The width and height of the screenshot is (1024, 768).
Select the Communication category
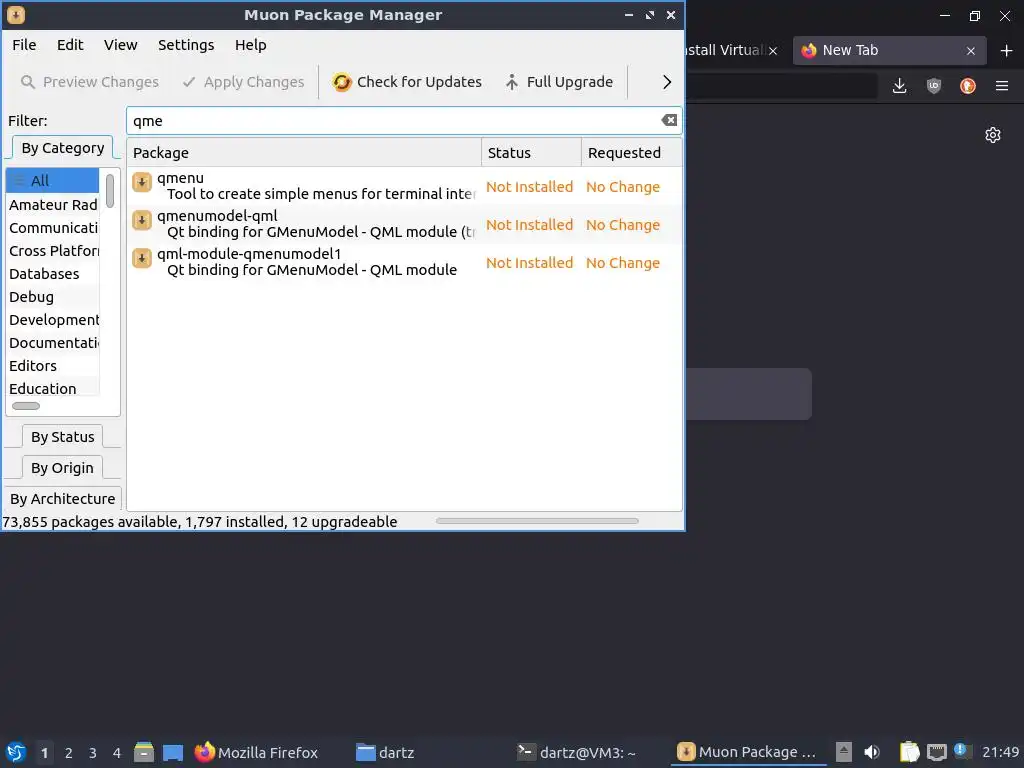pos(53,228)
